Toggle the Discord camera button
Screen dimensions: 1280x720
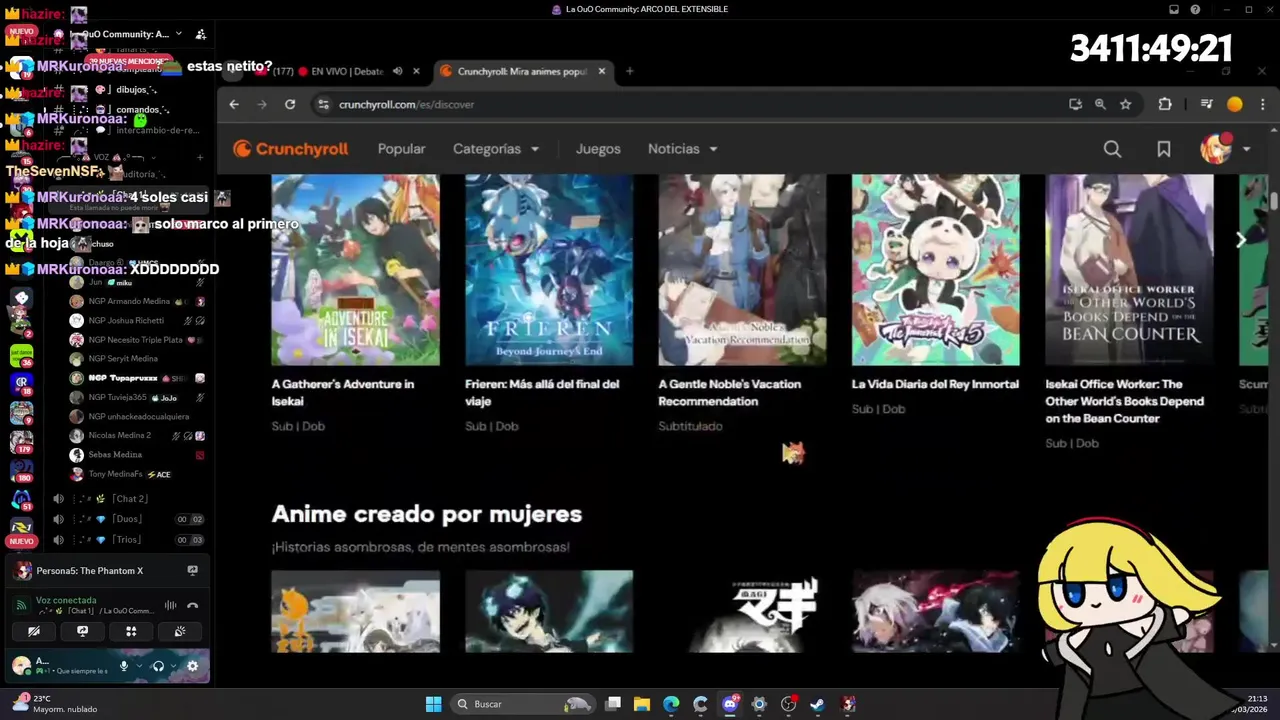pos(34,631)
